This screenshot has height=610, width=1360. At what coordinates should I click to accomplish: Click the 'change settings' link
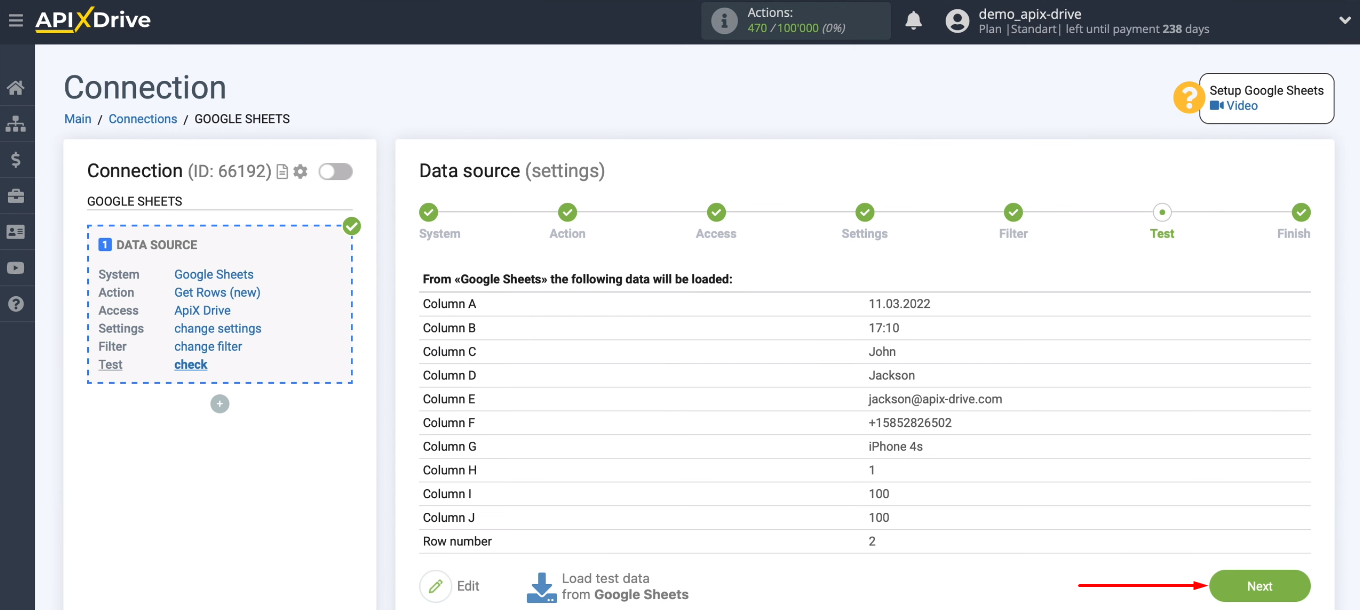click(218, 329)
